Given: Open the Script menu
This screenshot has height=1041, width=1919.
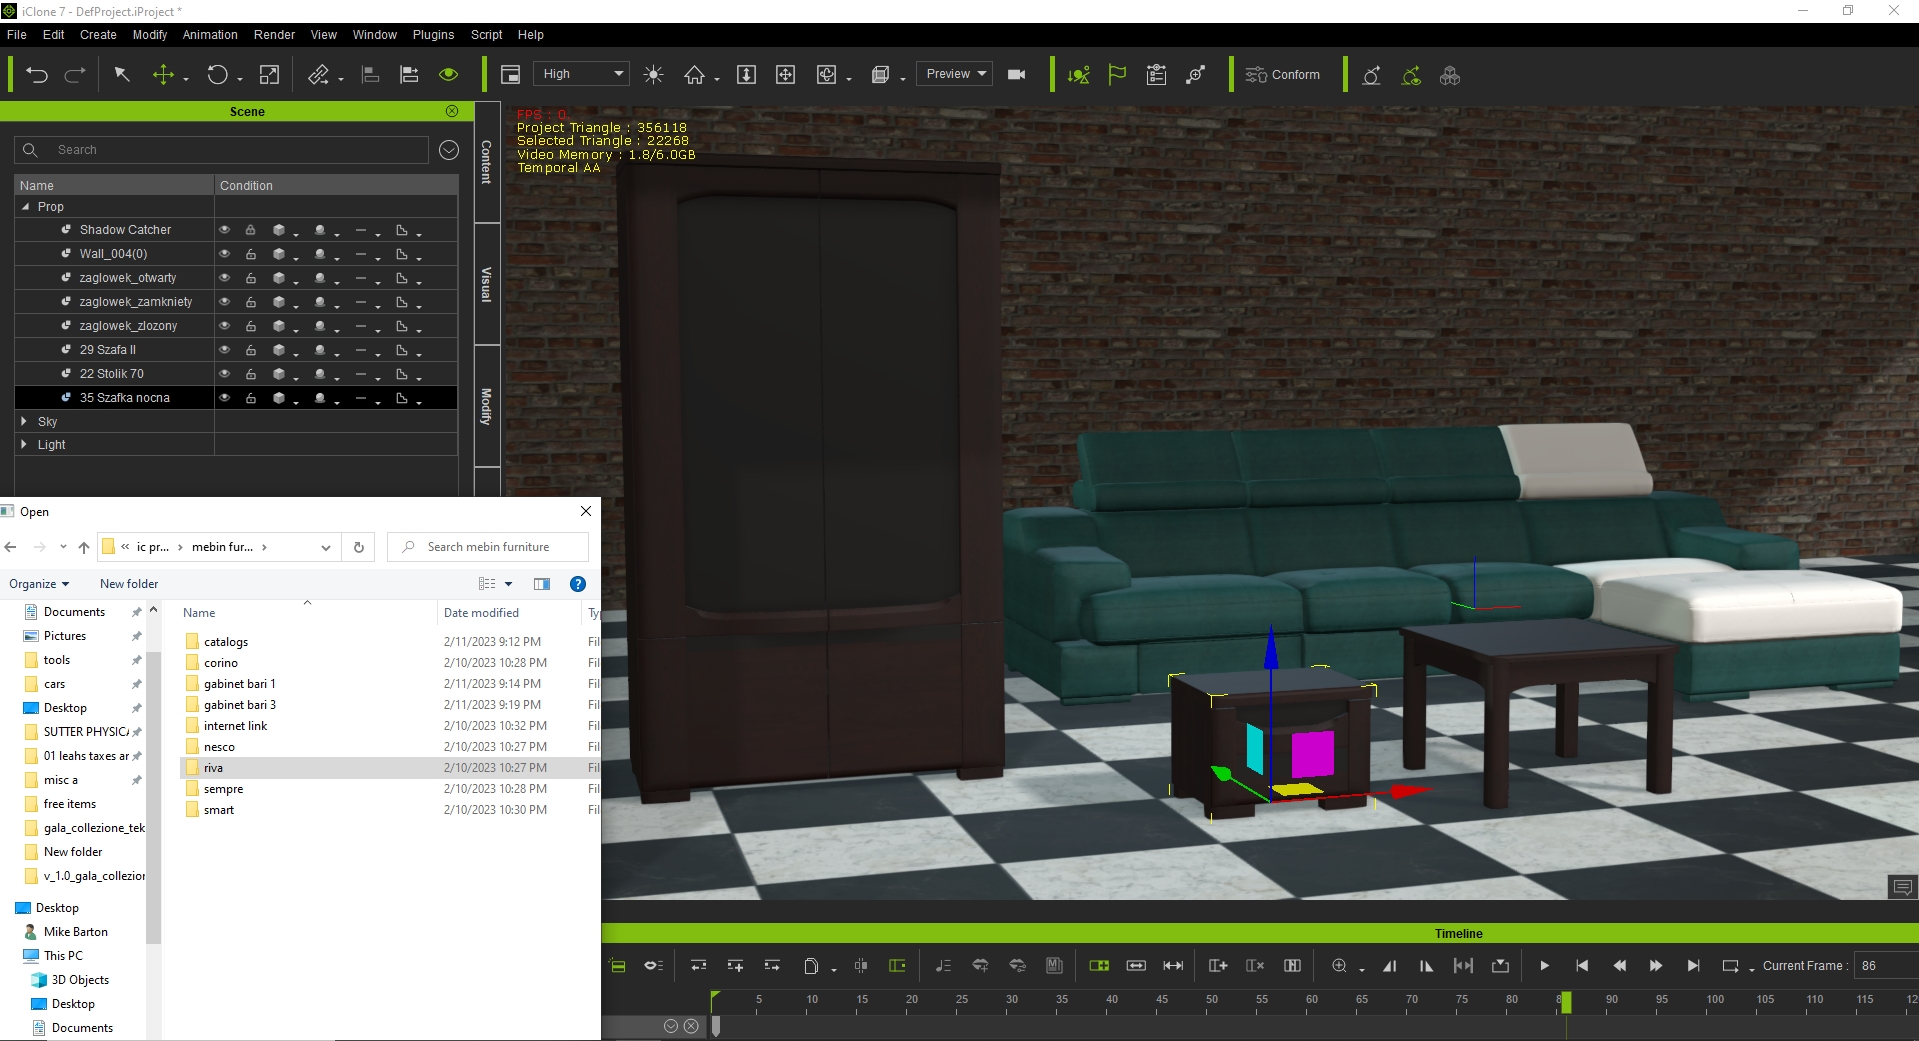Looking at the screenshot, I should pos(487,34).
